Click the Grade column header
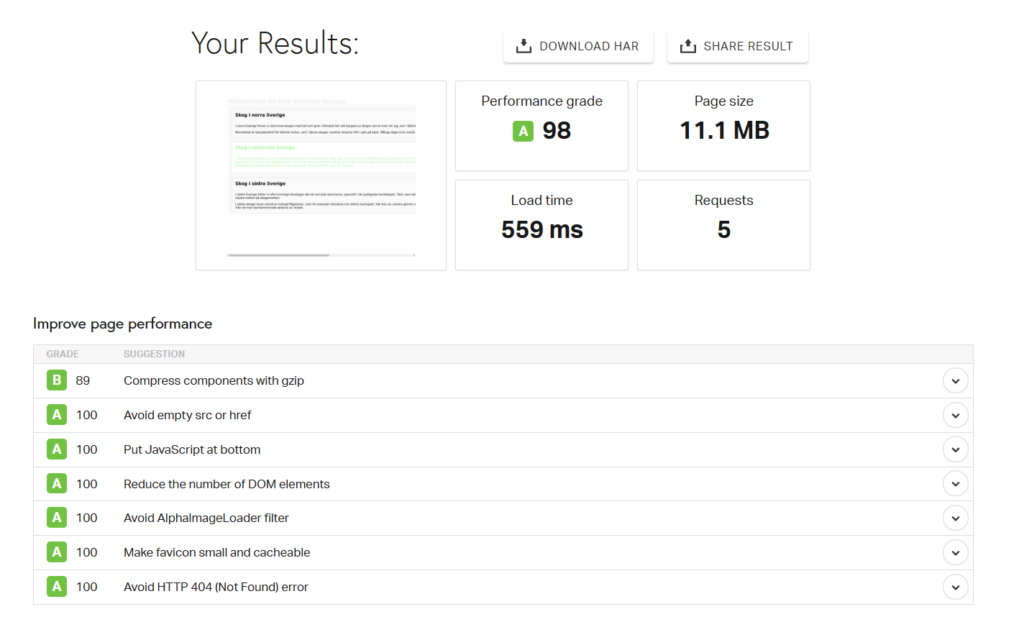Image resolution: width=1024 pixels, height=622 pixels. (x=63, y=354)
